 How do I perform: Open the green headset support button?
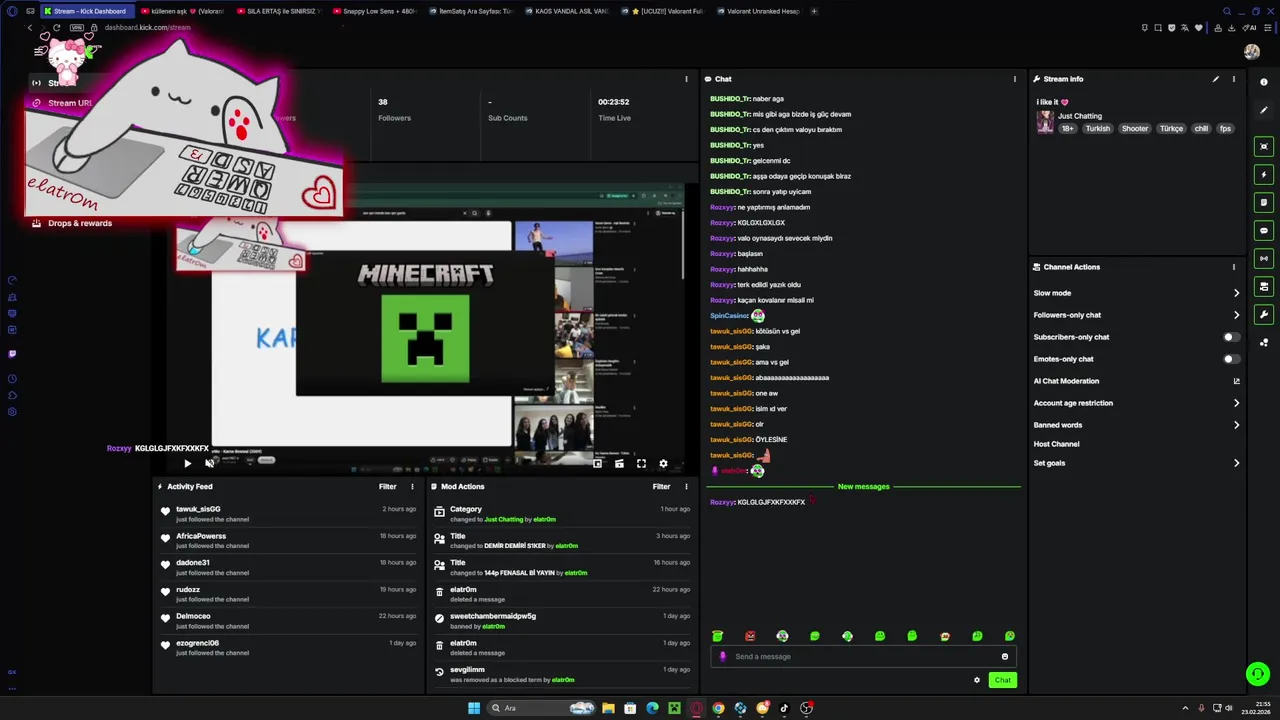(1258, 675)
